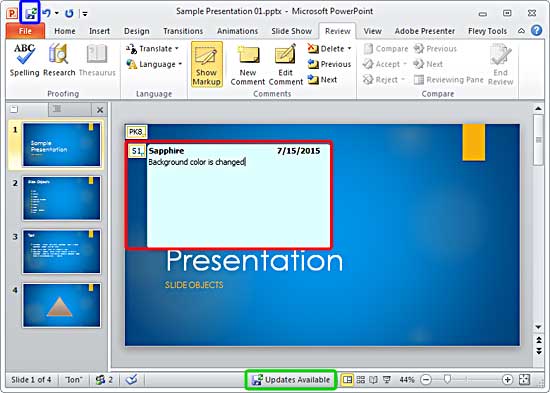Switch to the Transitions tab

pos(183,31)
